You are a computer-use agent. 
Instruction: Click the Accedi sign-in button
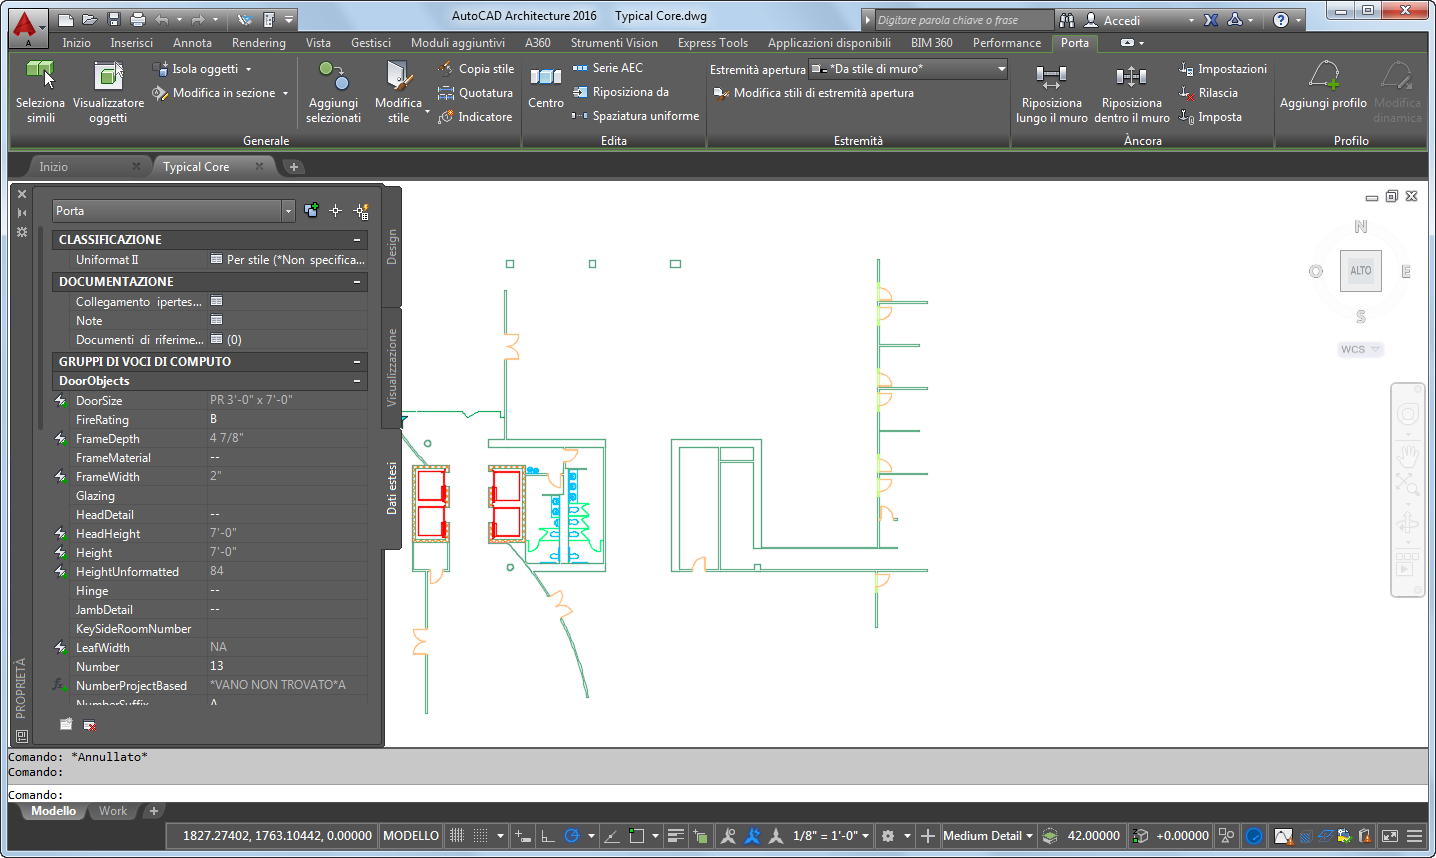[1121, 20]
